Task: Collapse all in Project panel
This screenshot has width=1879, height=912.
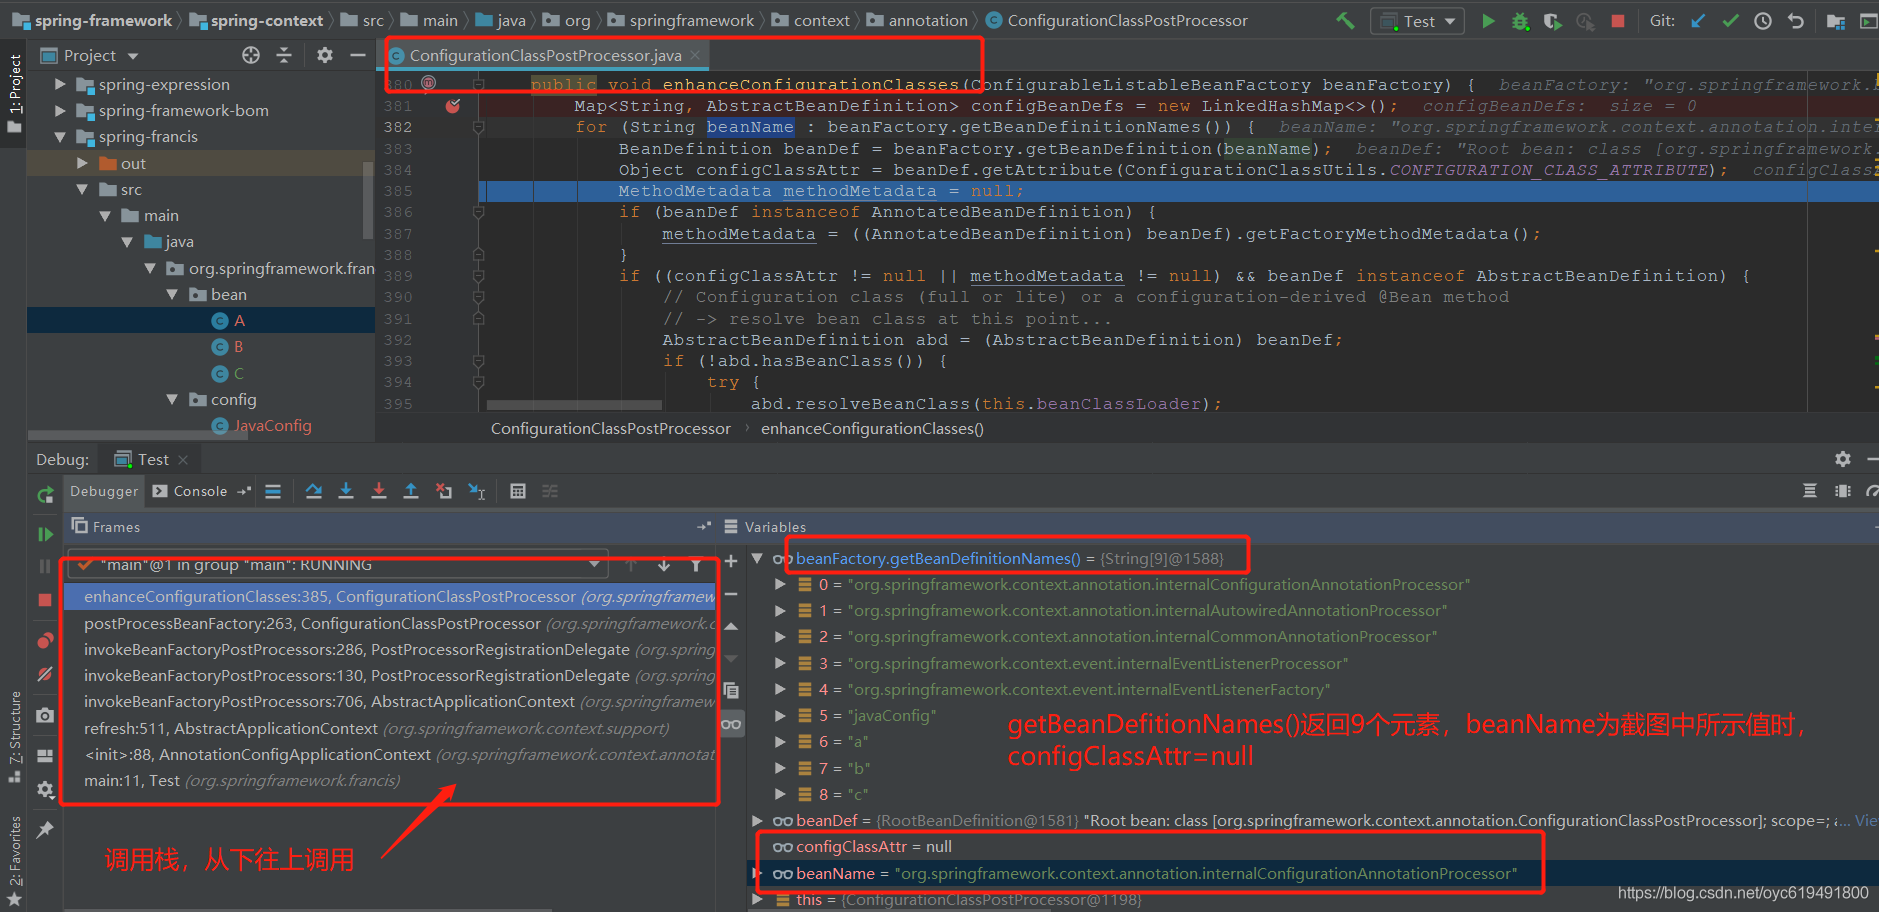Action: 284,55
